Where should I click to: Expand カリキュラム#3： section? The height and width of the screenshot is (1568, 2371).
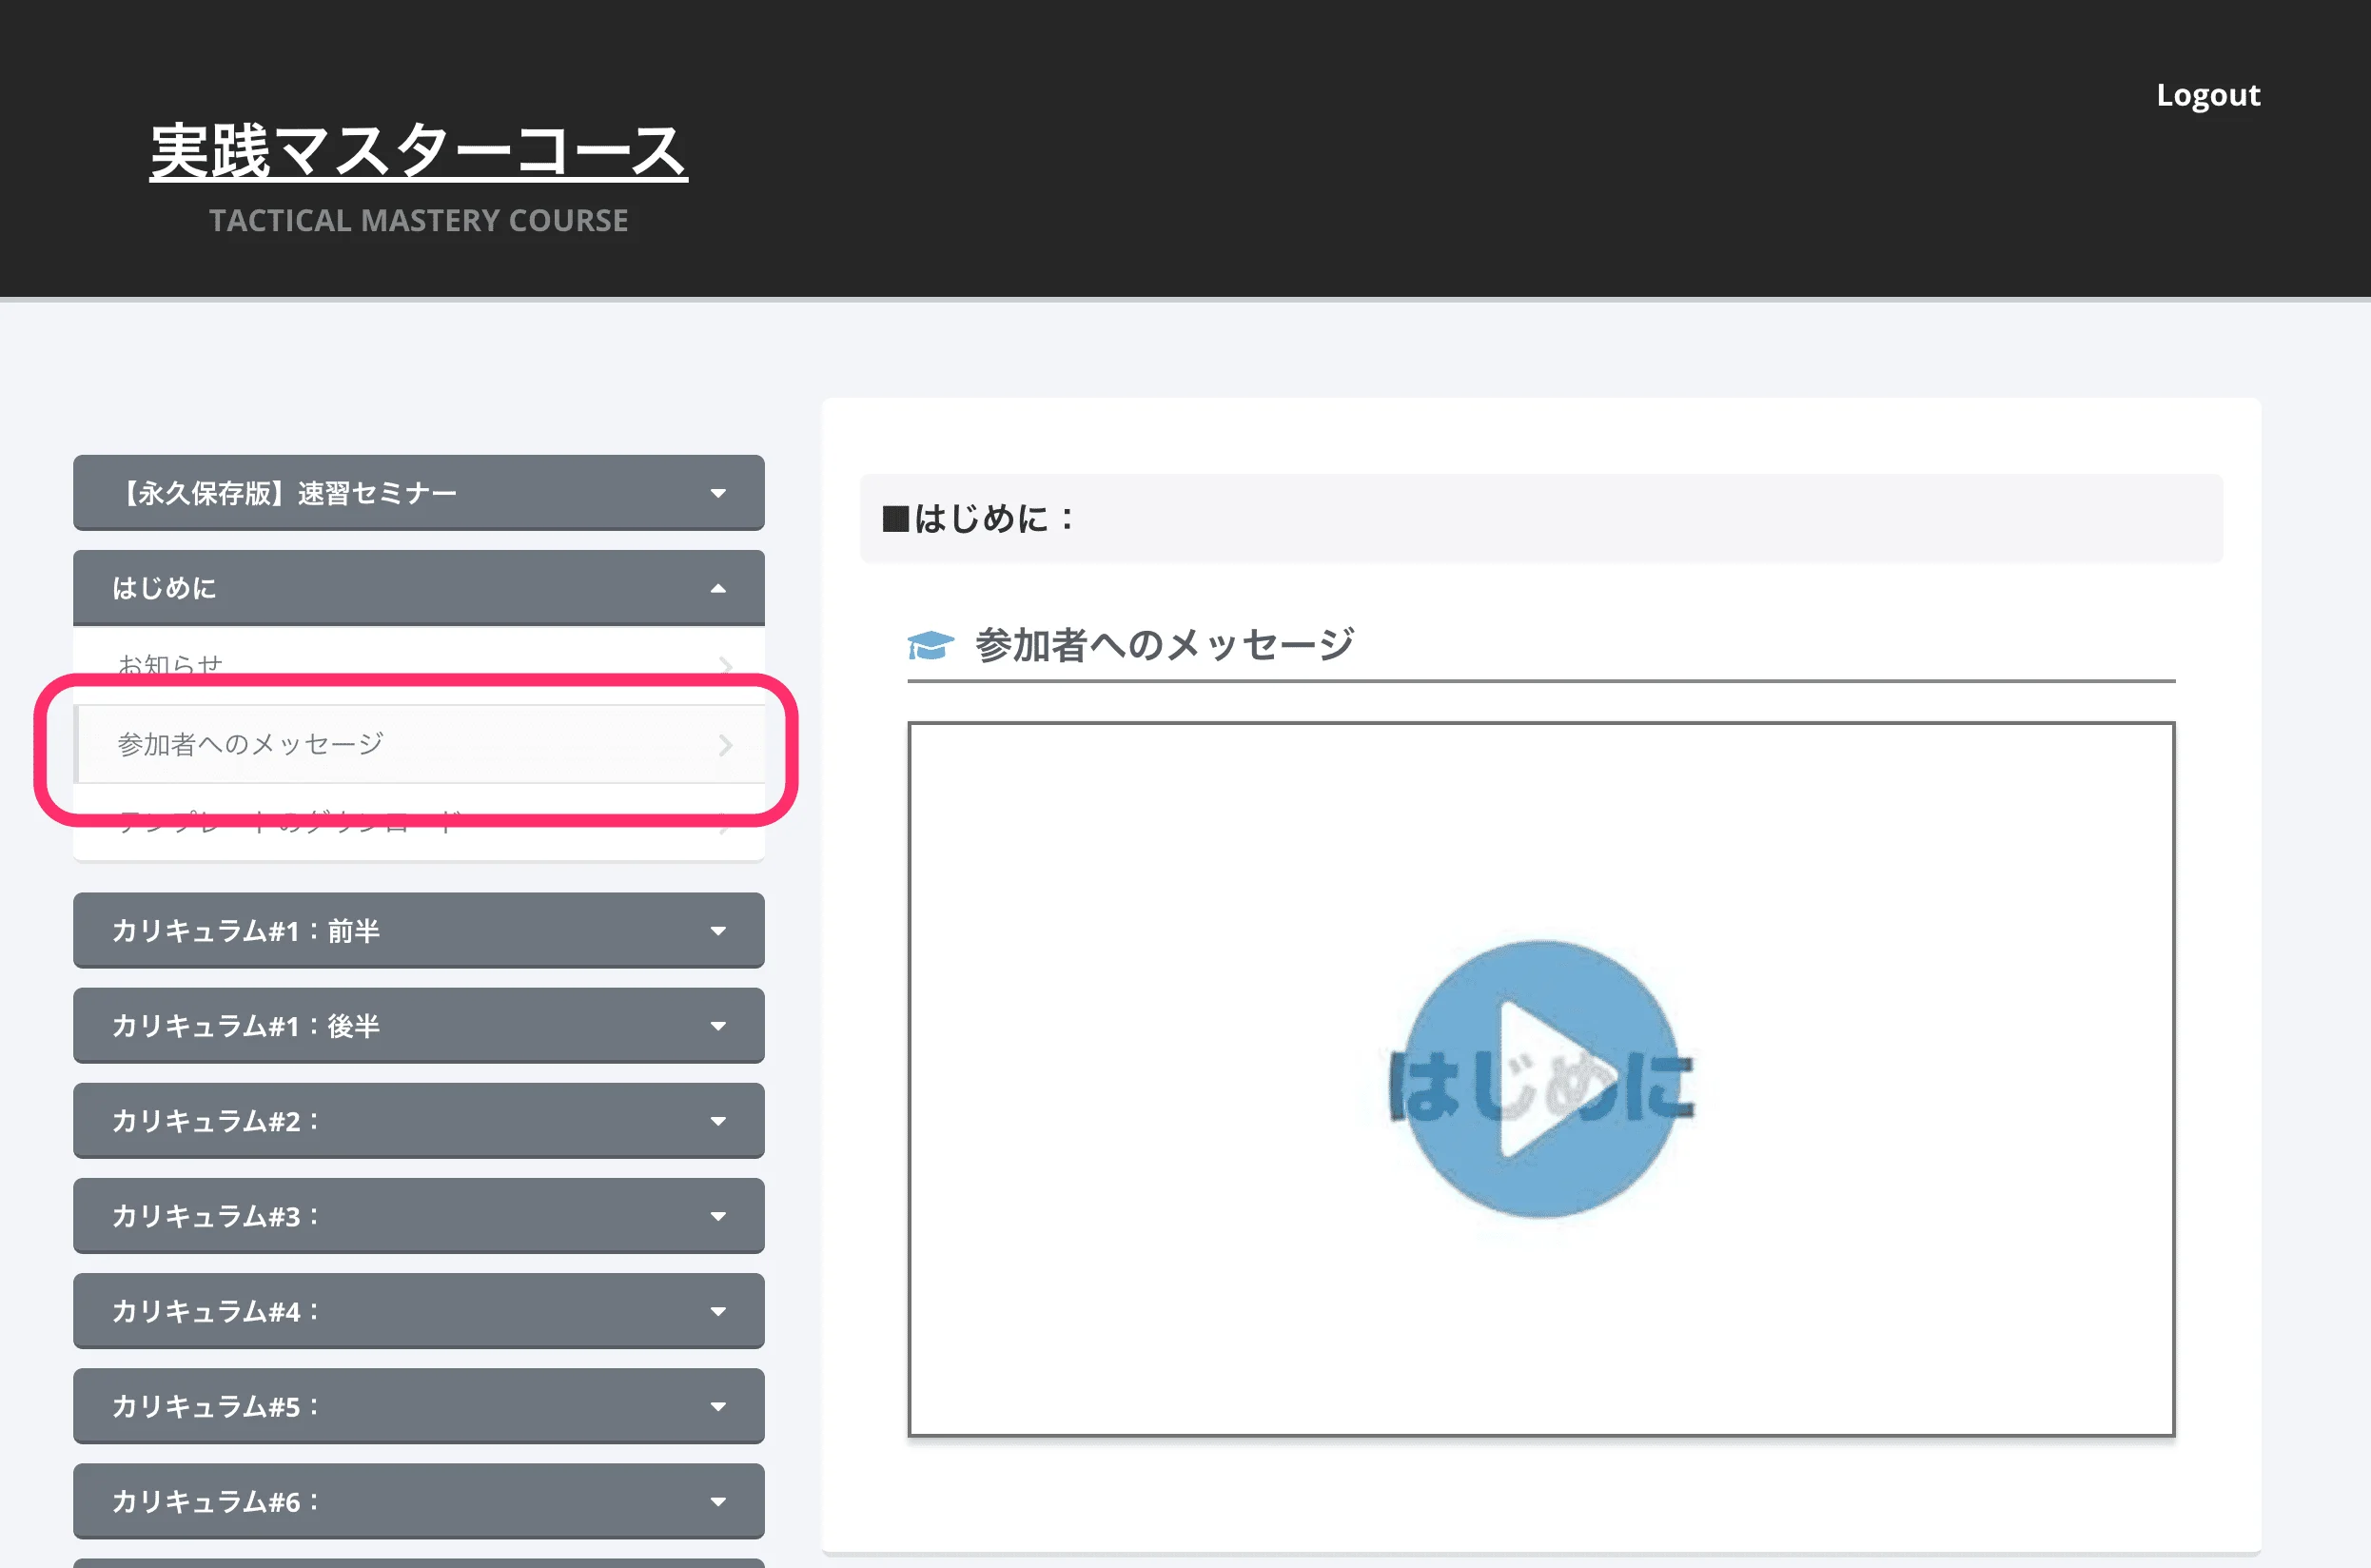pos(418,1215)
